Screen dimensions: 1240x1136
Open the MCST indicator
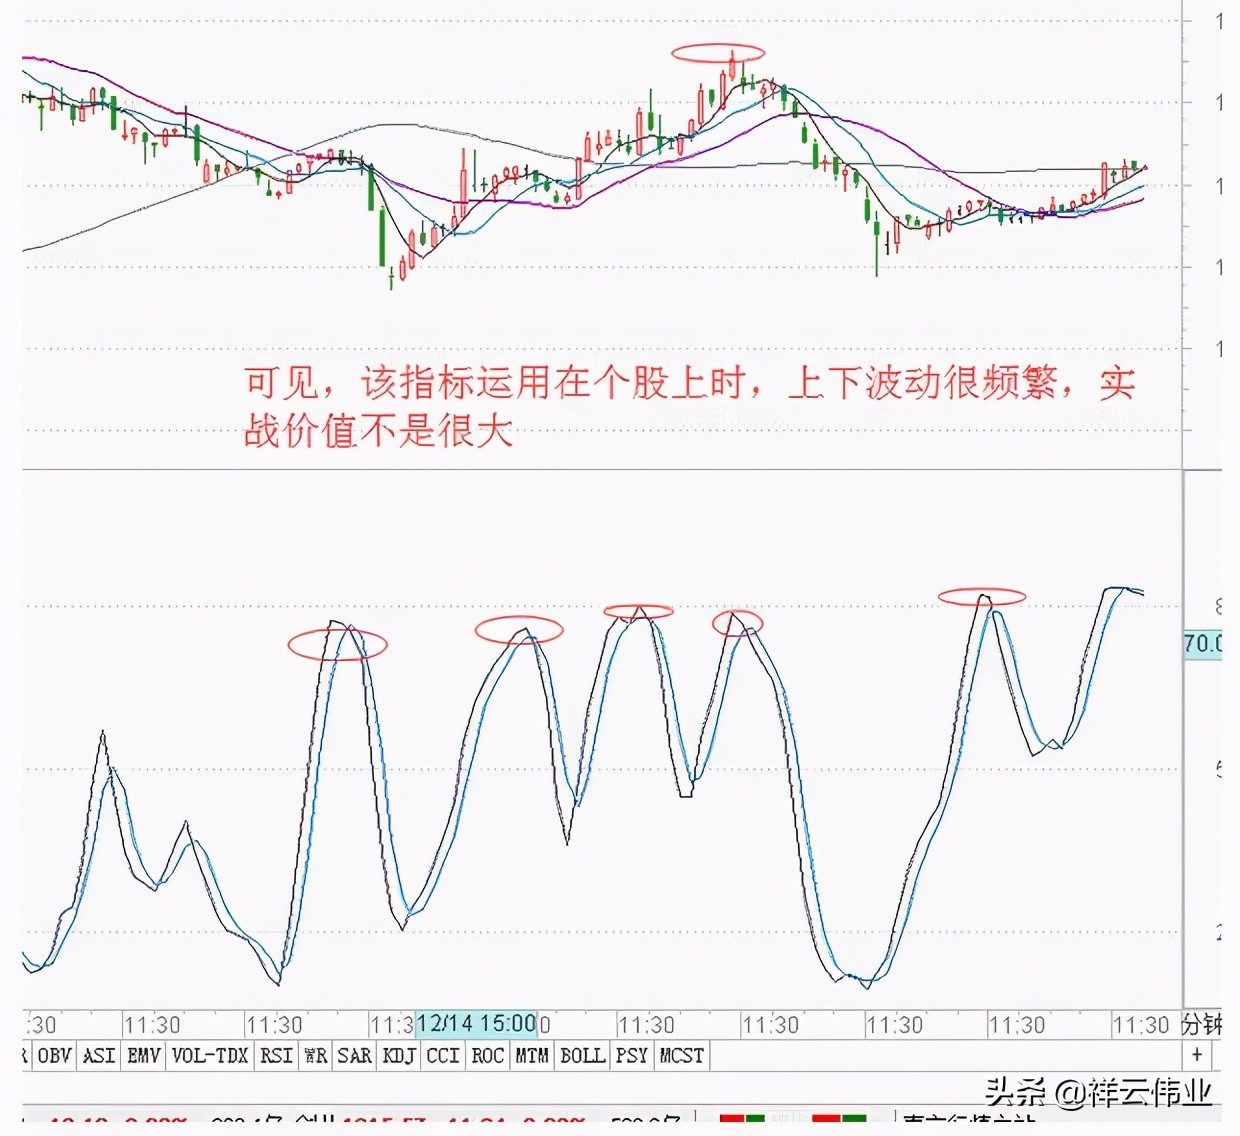681,1055
